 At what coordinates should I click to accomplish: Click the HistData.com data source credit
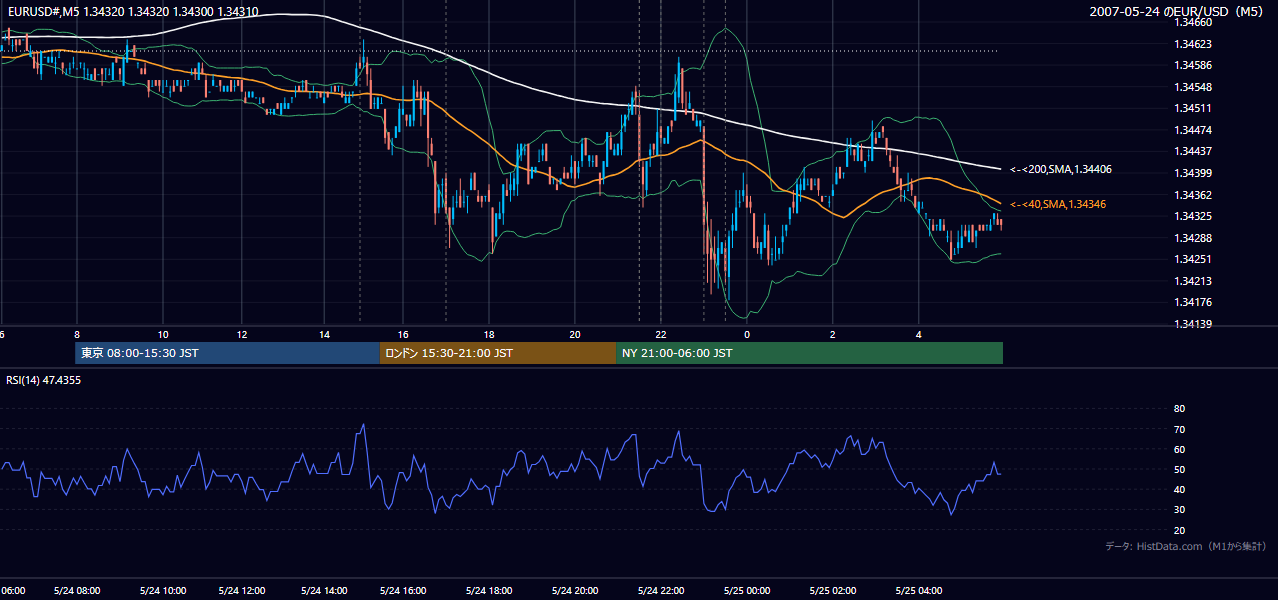tap(1186, 546)
